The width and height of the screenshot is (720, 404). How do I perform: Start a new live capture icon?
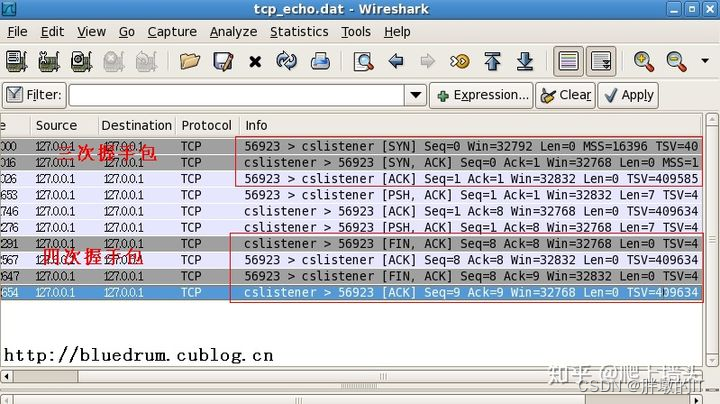(x=82, y=61)
